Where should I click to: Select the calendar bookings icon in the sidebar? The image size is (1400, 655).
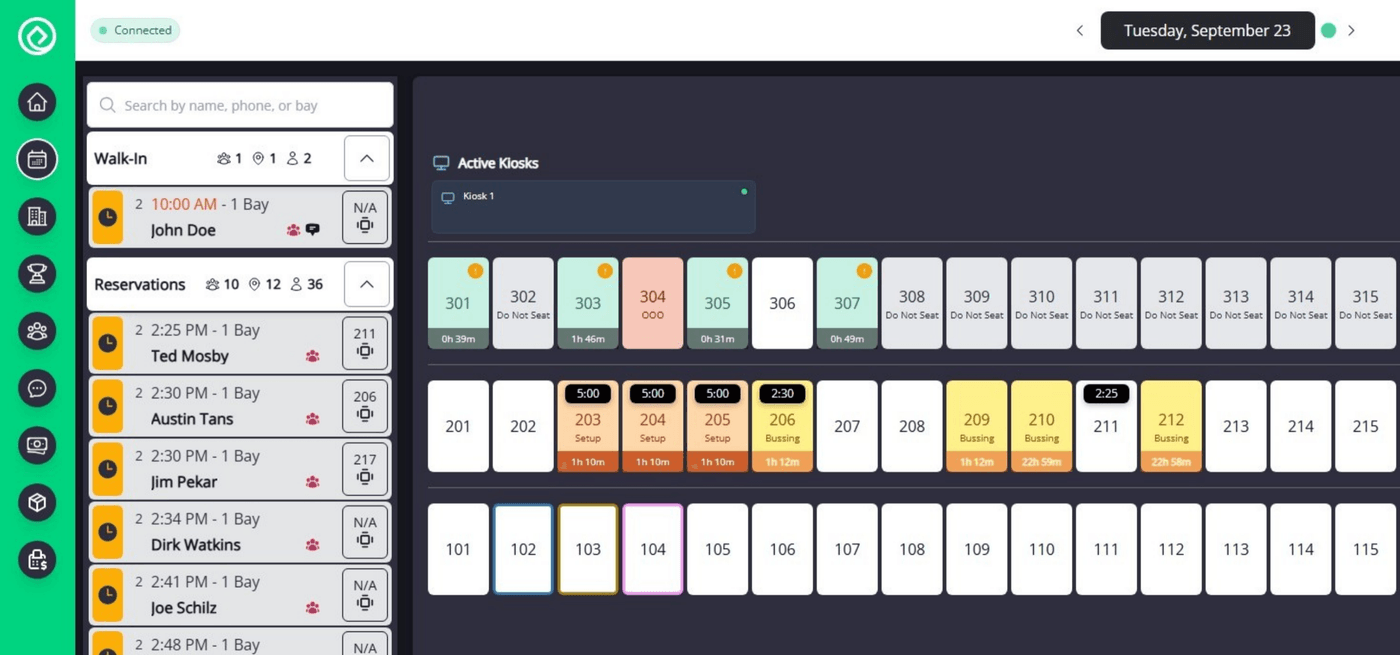(x=37, y=159)
